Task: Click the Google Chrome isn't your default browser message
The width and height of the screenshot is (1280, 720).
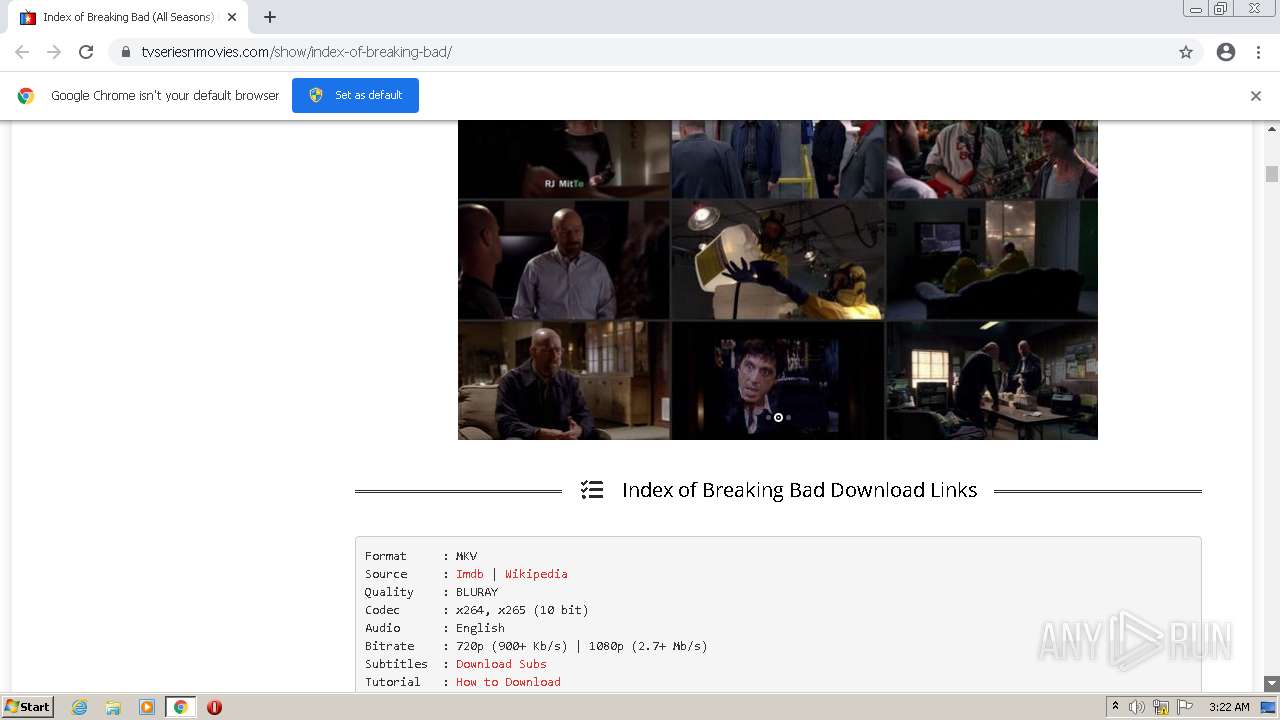Action: tap(165, 96)
